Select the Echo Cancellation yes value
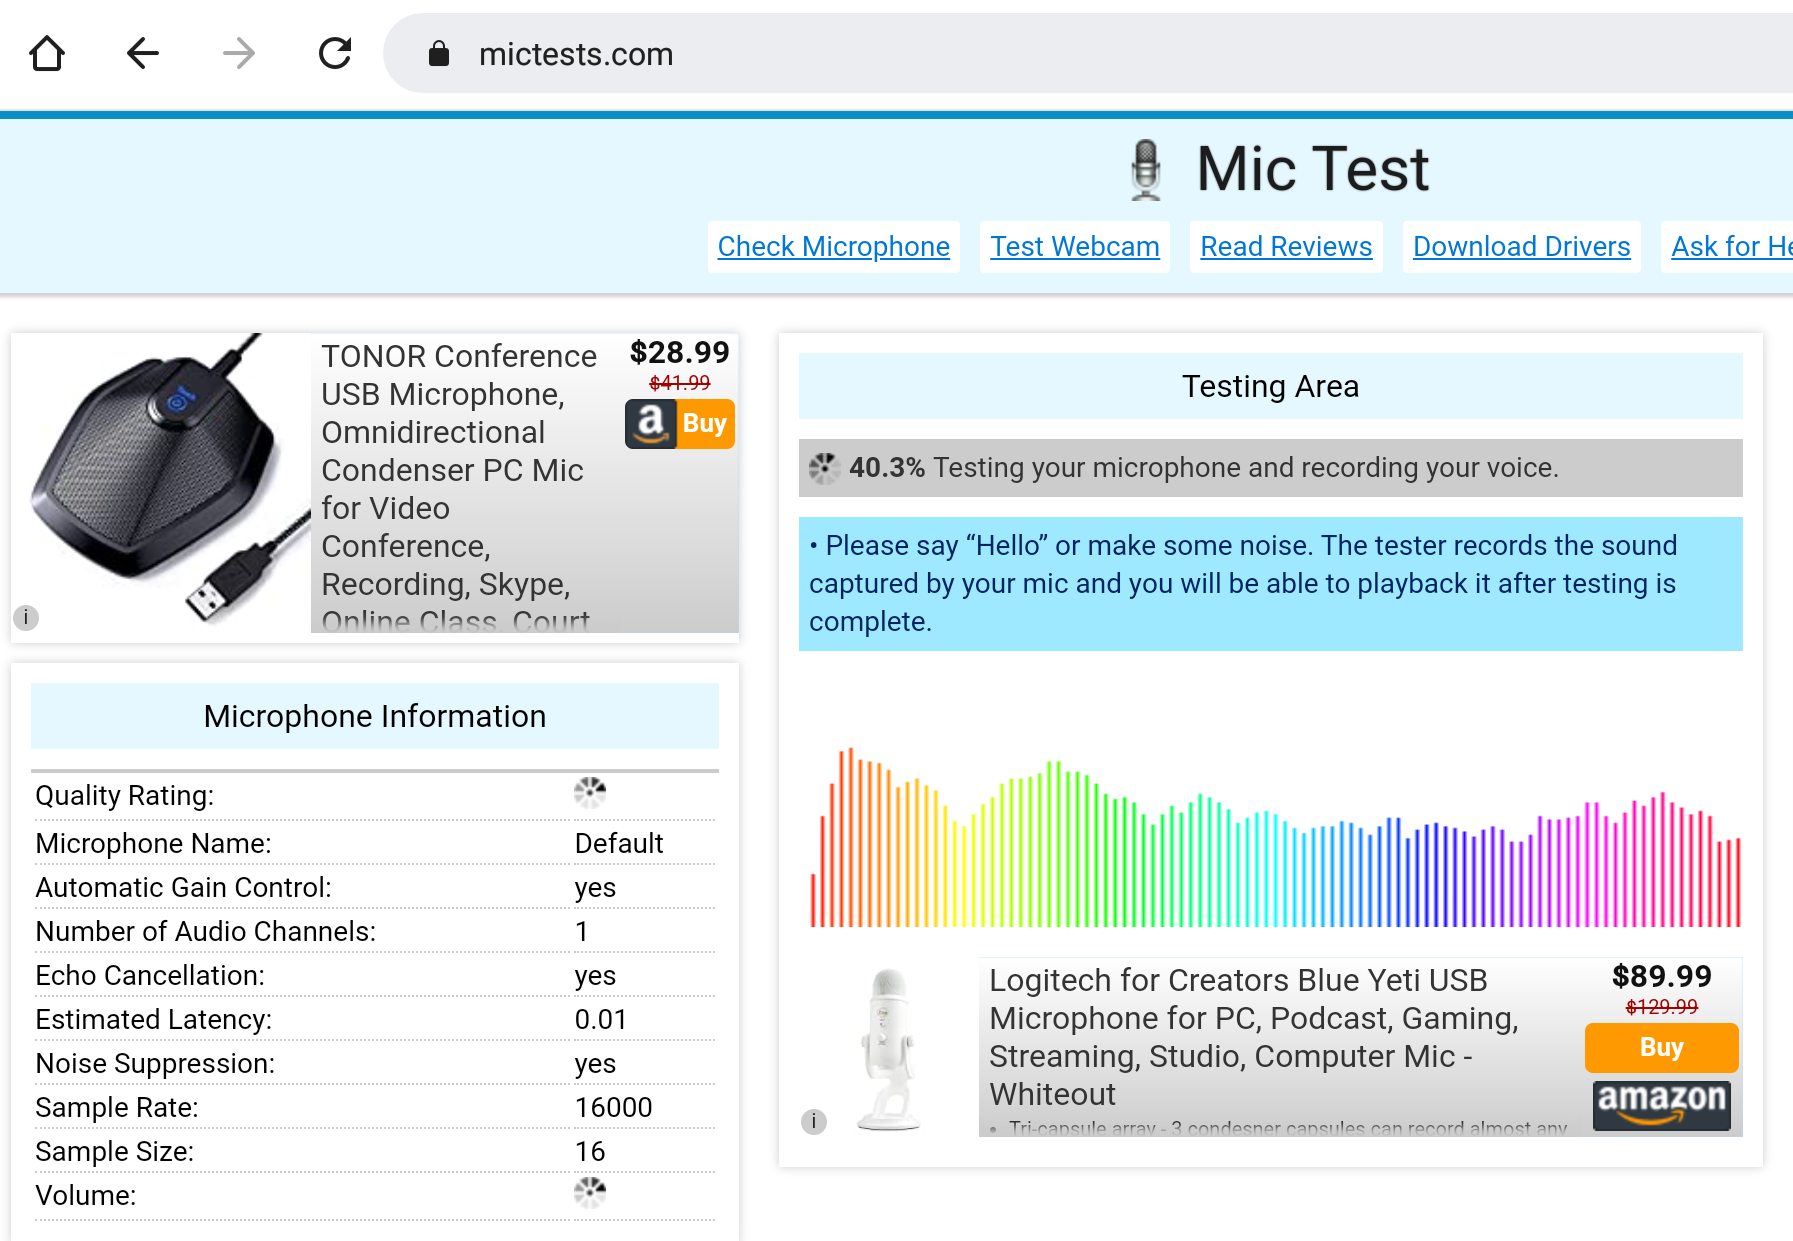 point(595,976)
